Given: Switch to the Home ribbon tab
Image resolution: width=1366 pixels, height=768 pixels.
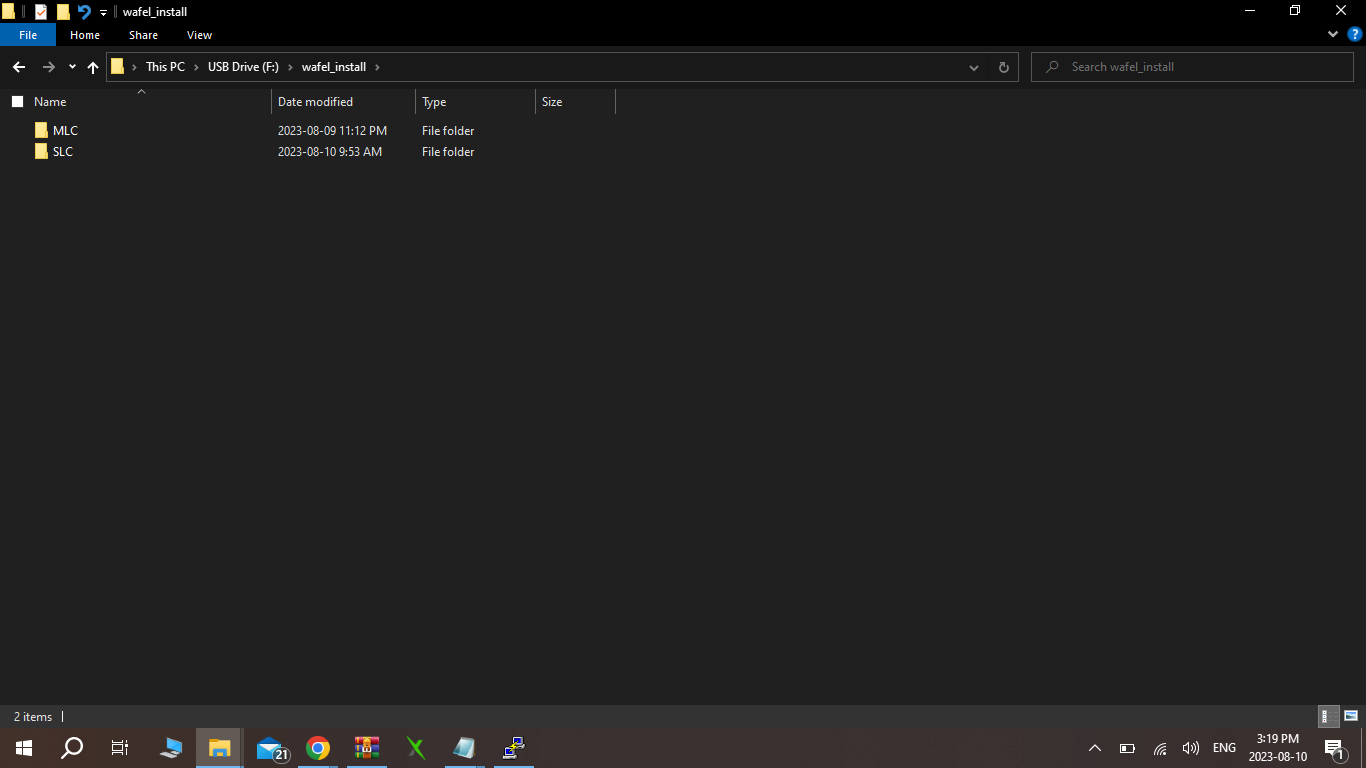Looking at the screenshot, I should point(85,35).
